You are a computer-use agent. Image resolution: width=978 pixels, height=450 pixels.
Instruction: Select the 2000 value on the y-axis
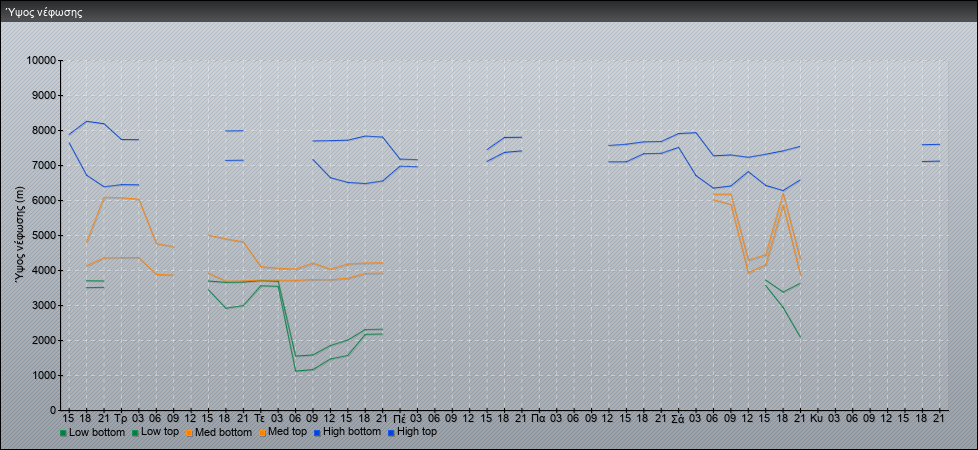[44, 340]
